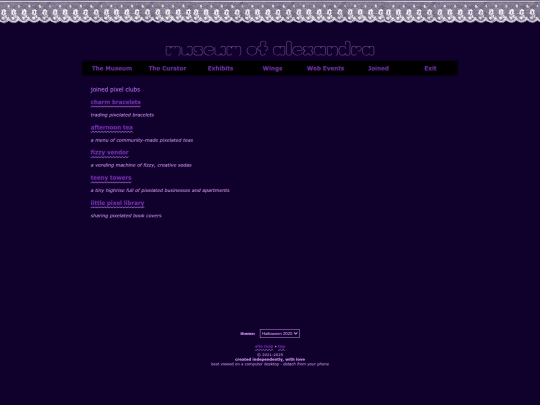This screenshot has height=405, width=540.
Task: Visit the afternoon tea club link
Action: 112,128
